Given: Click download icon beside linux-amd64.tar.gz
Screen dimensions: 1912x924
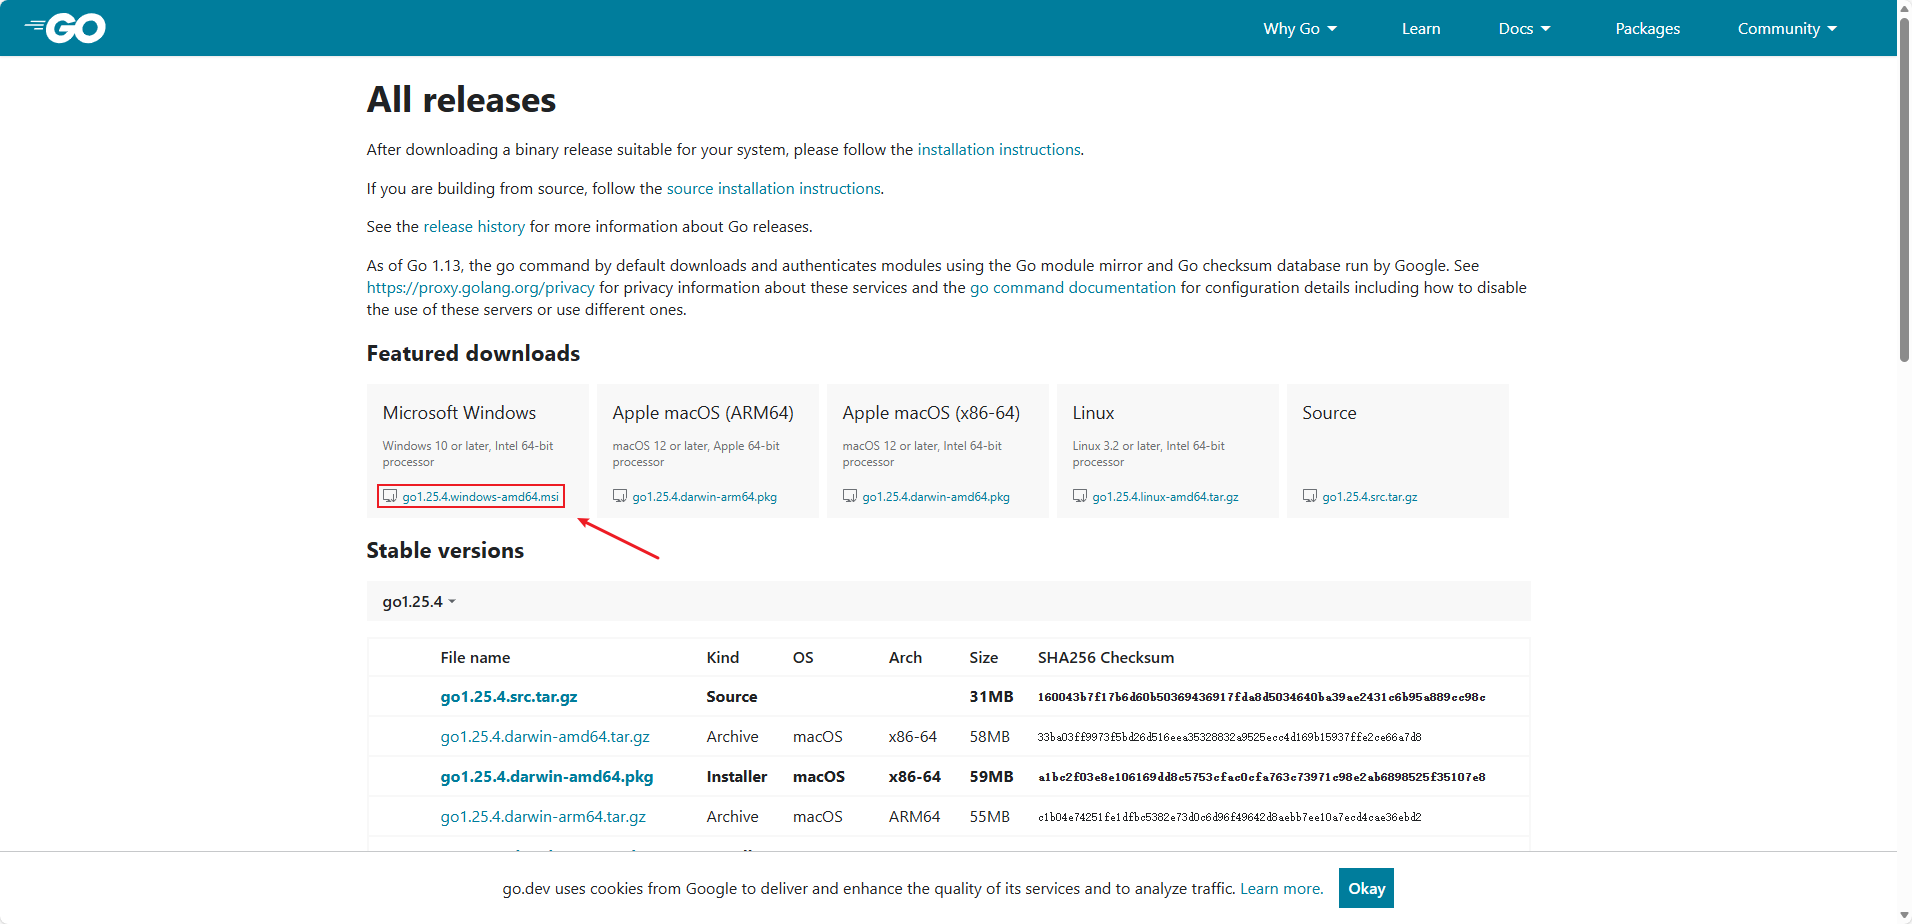Looking at the screenshot, I should [x=1080, y=496].
